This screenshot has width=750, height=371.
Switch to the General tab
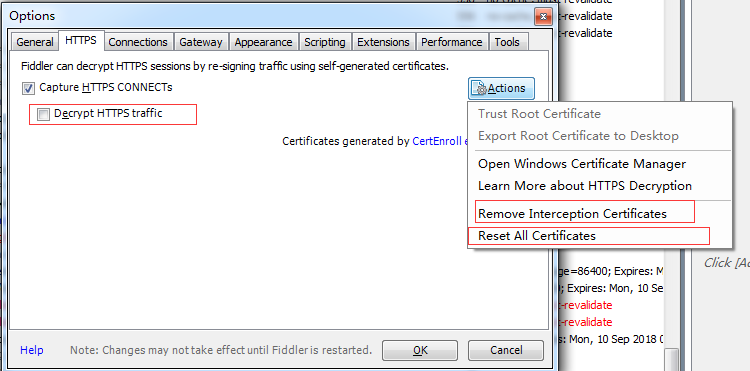pos(34,42)
